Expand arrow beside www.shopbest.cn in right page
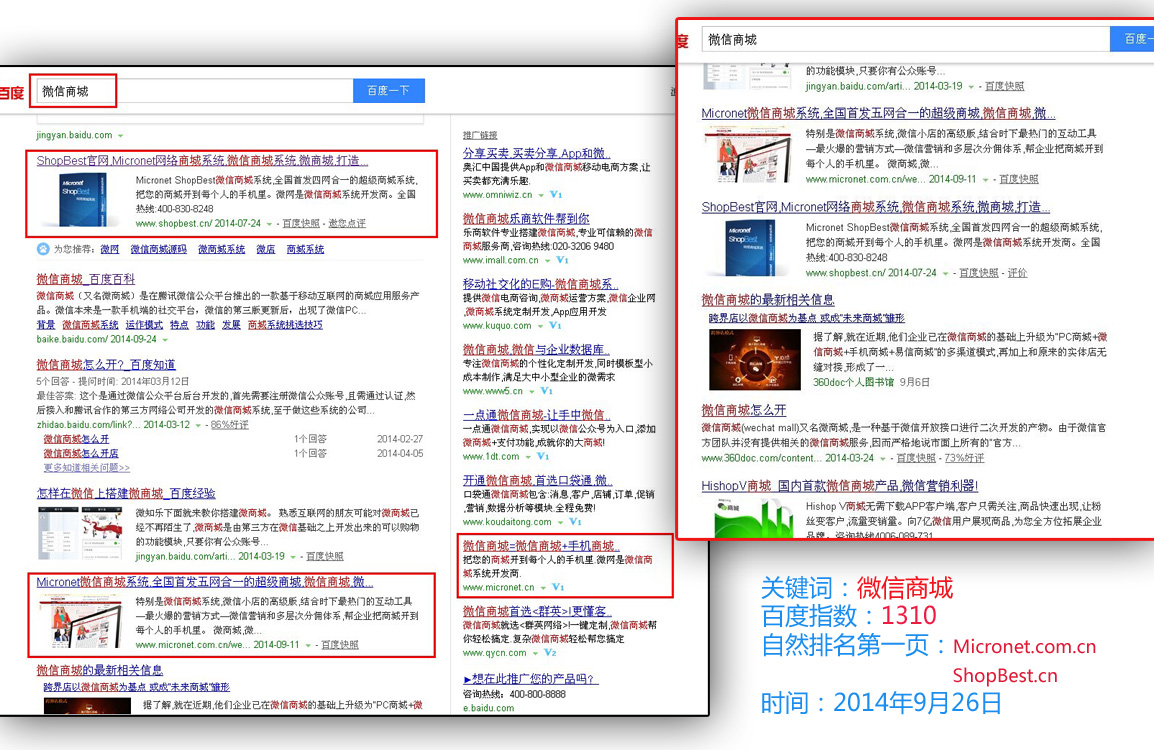 coord(946,274)
